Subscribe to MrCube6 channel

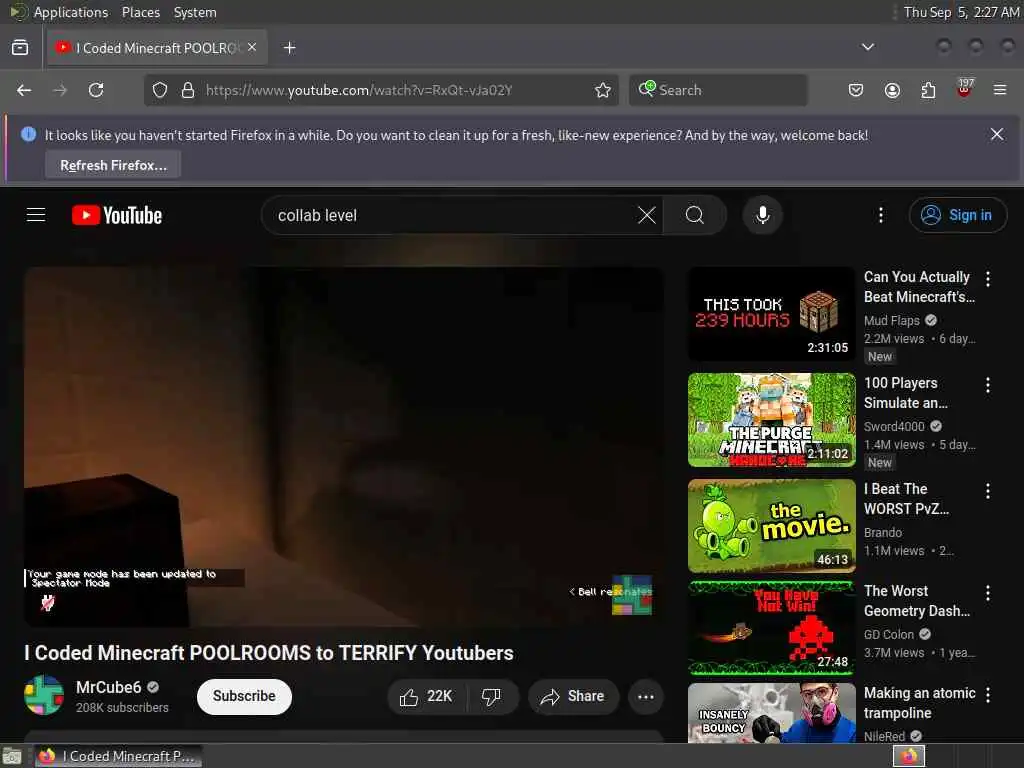pyautogui.click(x=244, y=696)
